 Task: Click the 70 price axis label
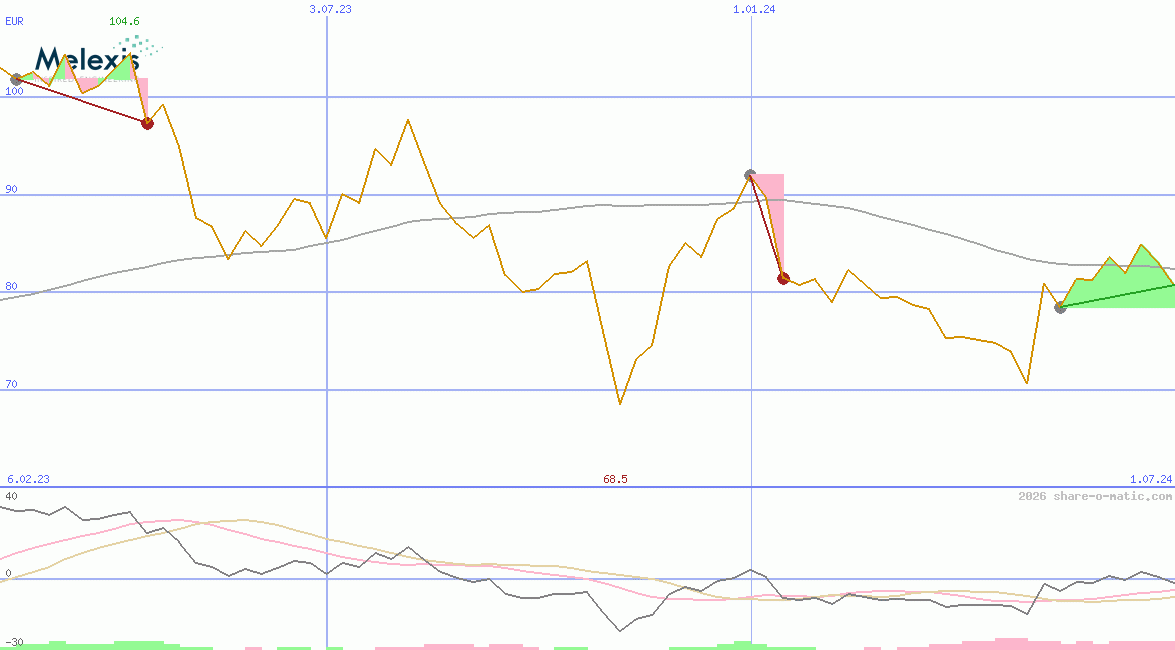coord(11,384)
